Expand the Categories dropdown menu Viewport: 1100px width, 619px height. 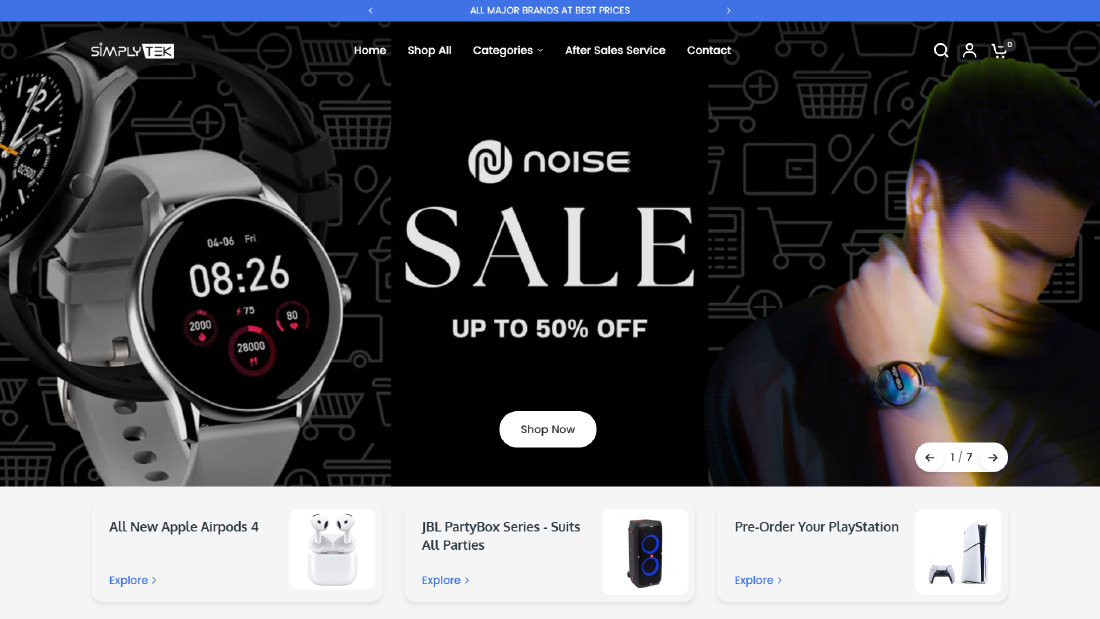click(508, 51)
